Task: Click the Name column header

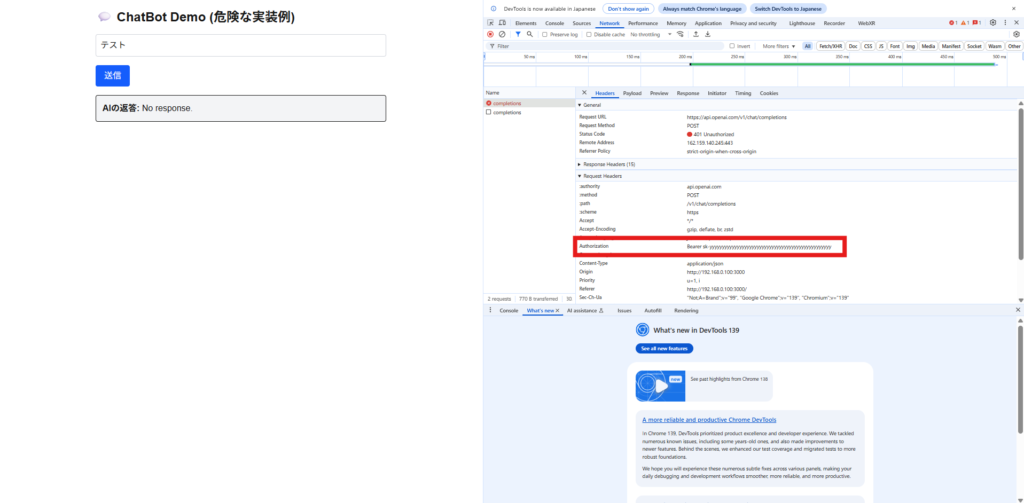Action: [530, 93]
